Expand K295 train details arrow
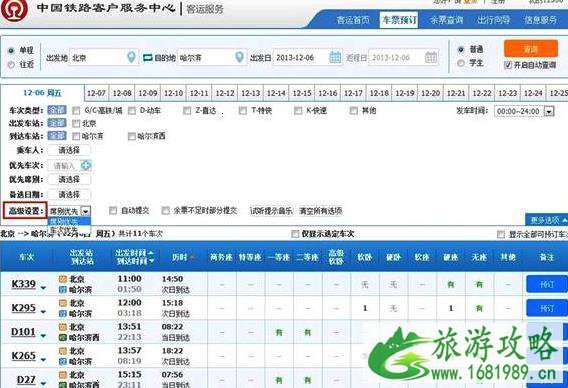The image size is (568, 388). point(43,312)
